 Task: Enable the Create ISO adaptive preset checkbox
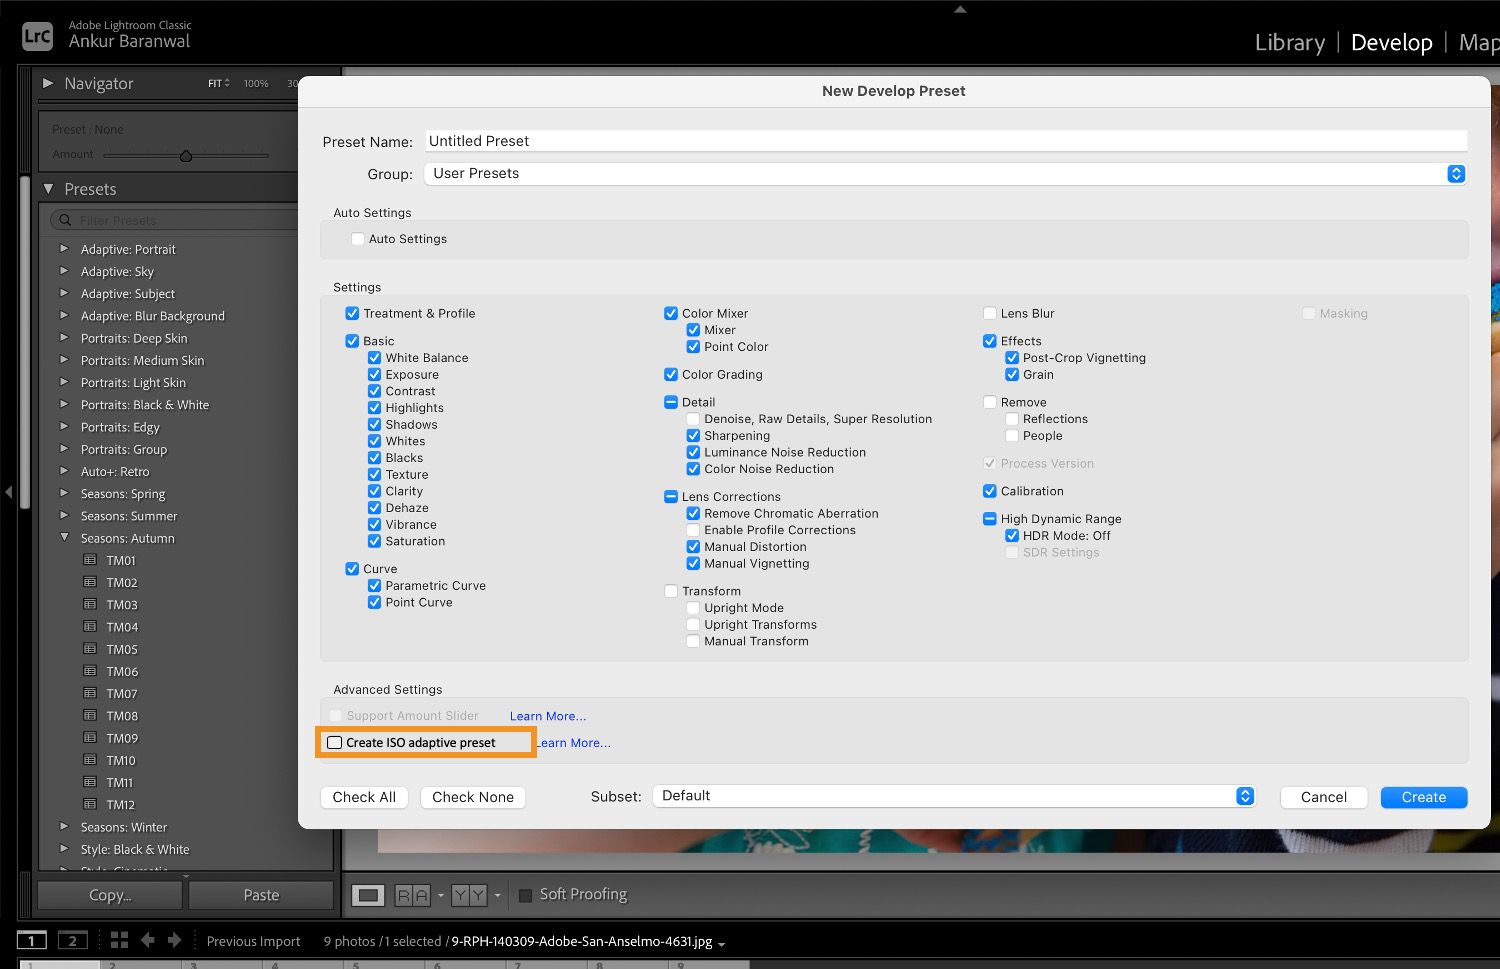click(334, 742)
